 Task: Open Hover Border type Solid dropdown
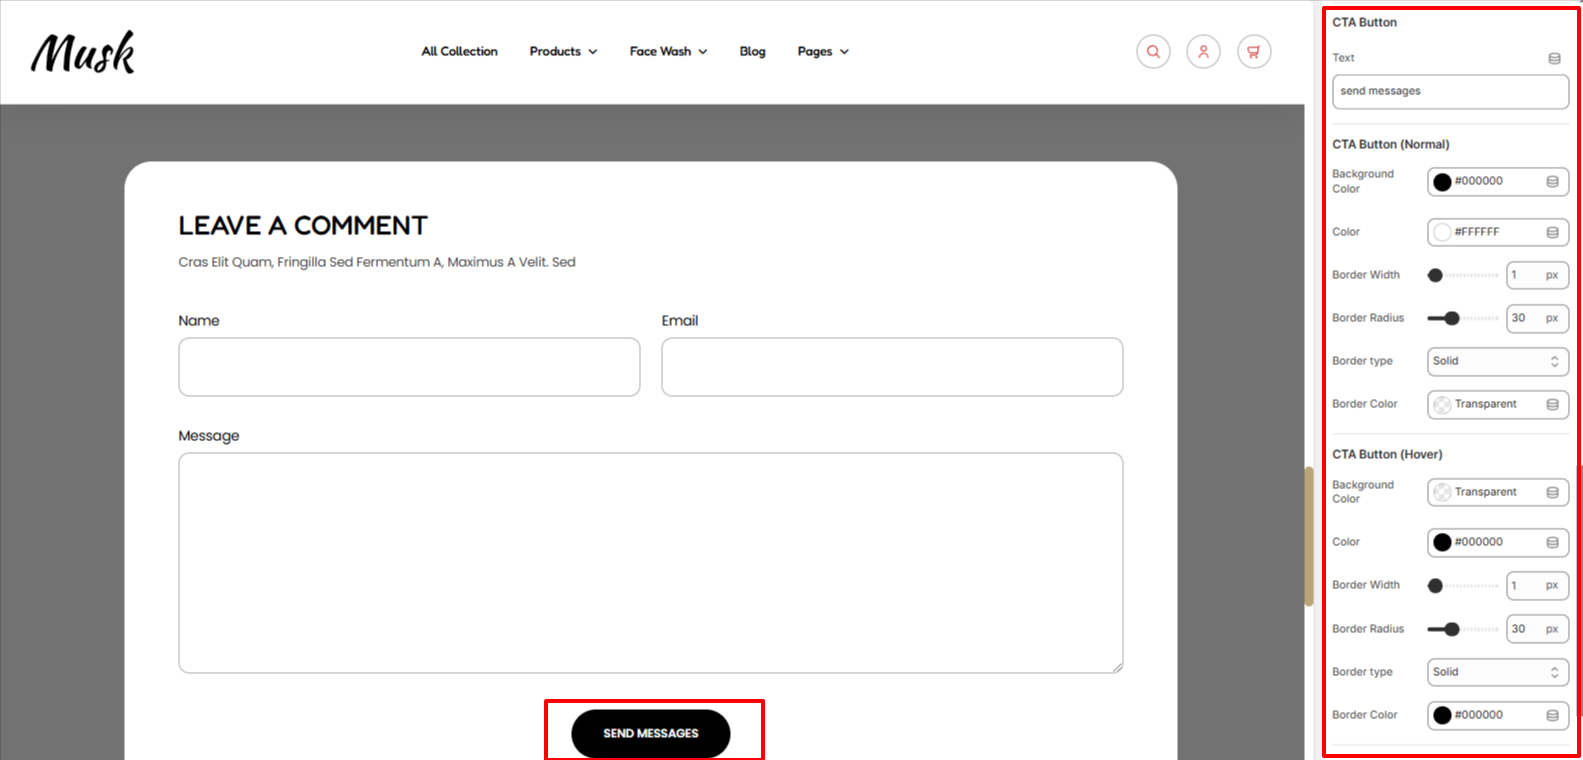pos(1497,672)
